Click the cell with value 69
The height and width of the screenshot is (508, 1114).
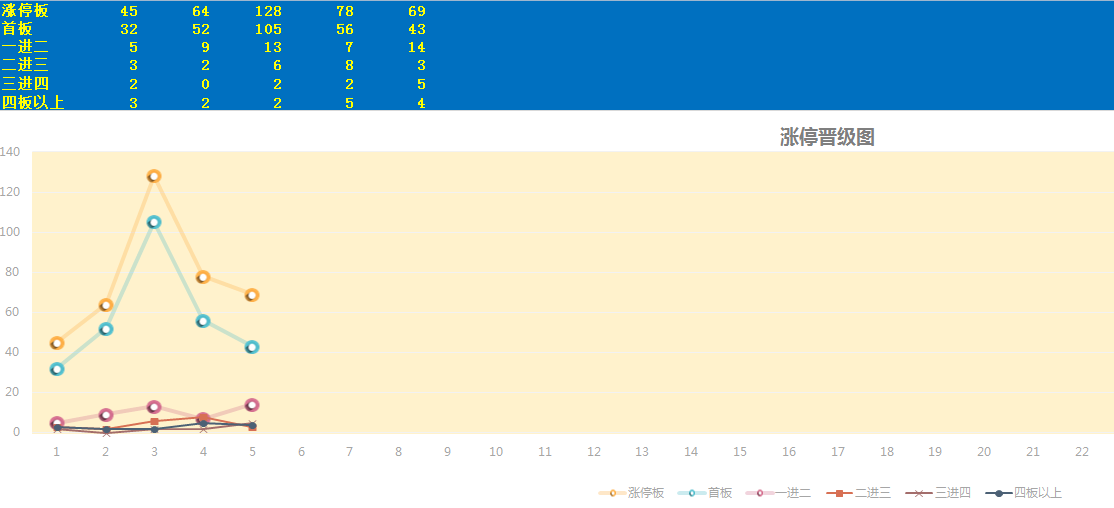417,11
